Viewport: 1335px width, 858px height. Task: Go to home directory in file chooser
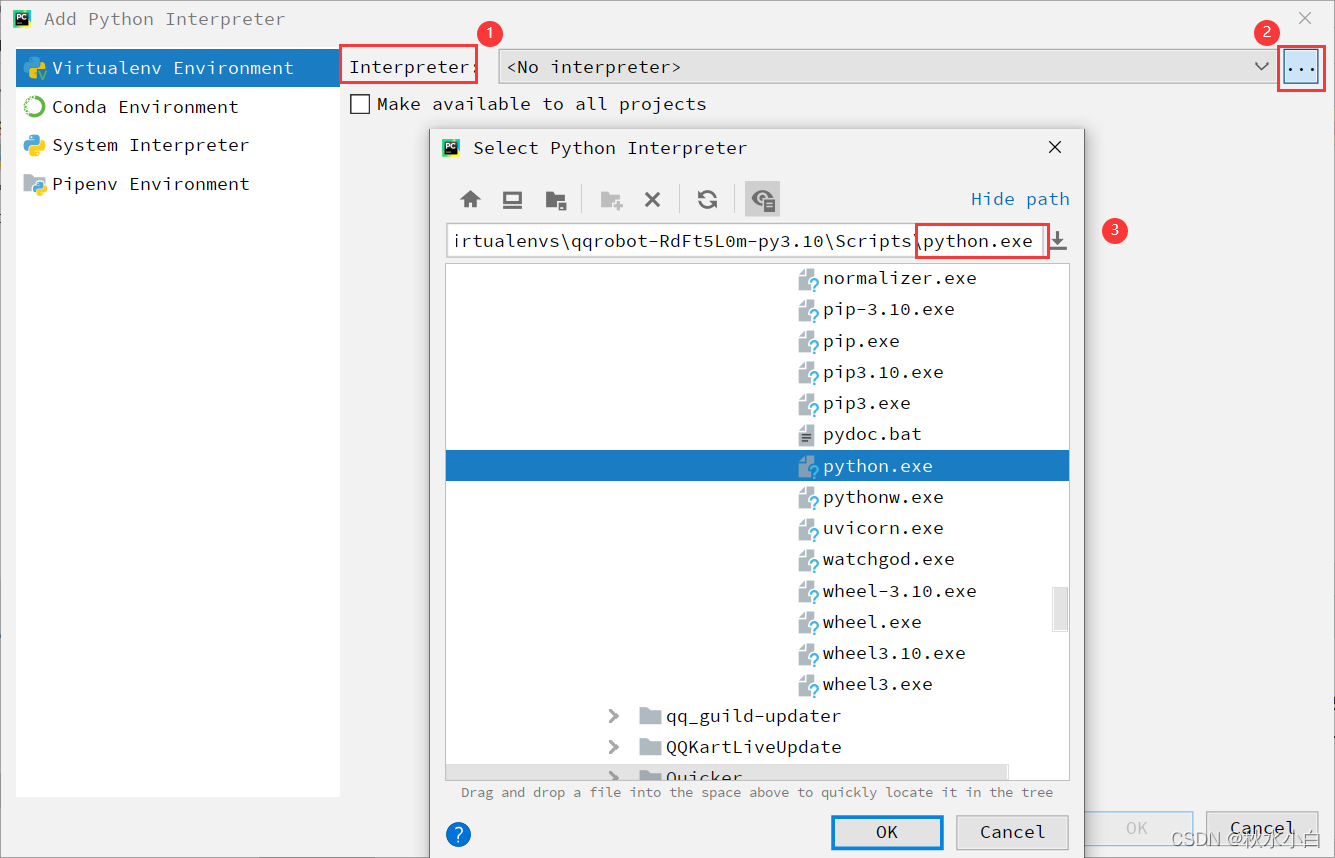tap(470, 199)
